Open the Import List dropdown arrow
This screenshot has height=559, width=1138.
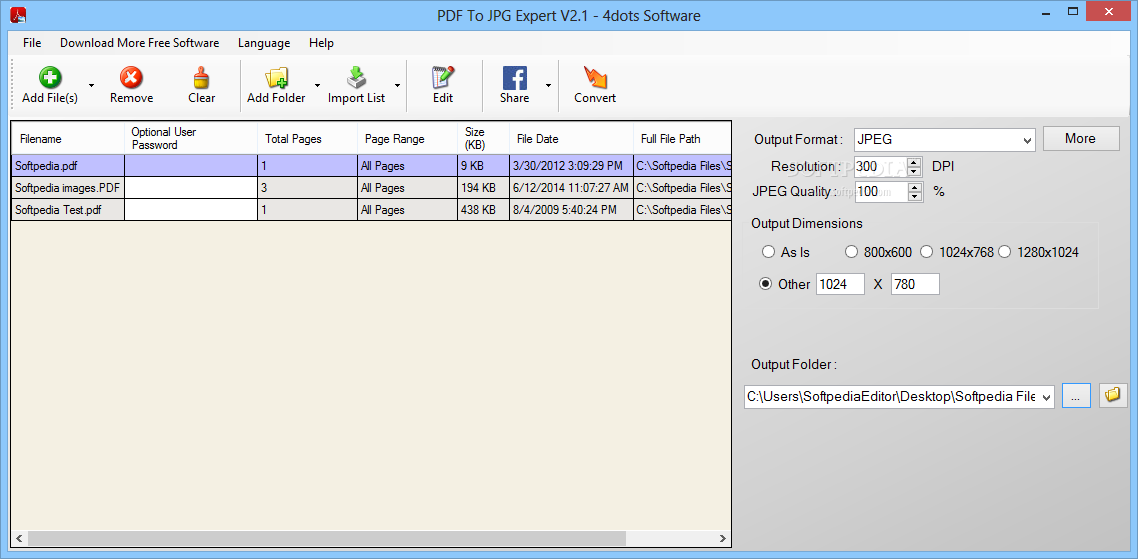tap(397, 85)
